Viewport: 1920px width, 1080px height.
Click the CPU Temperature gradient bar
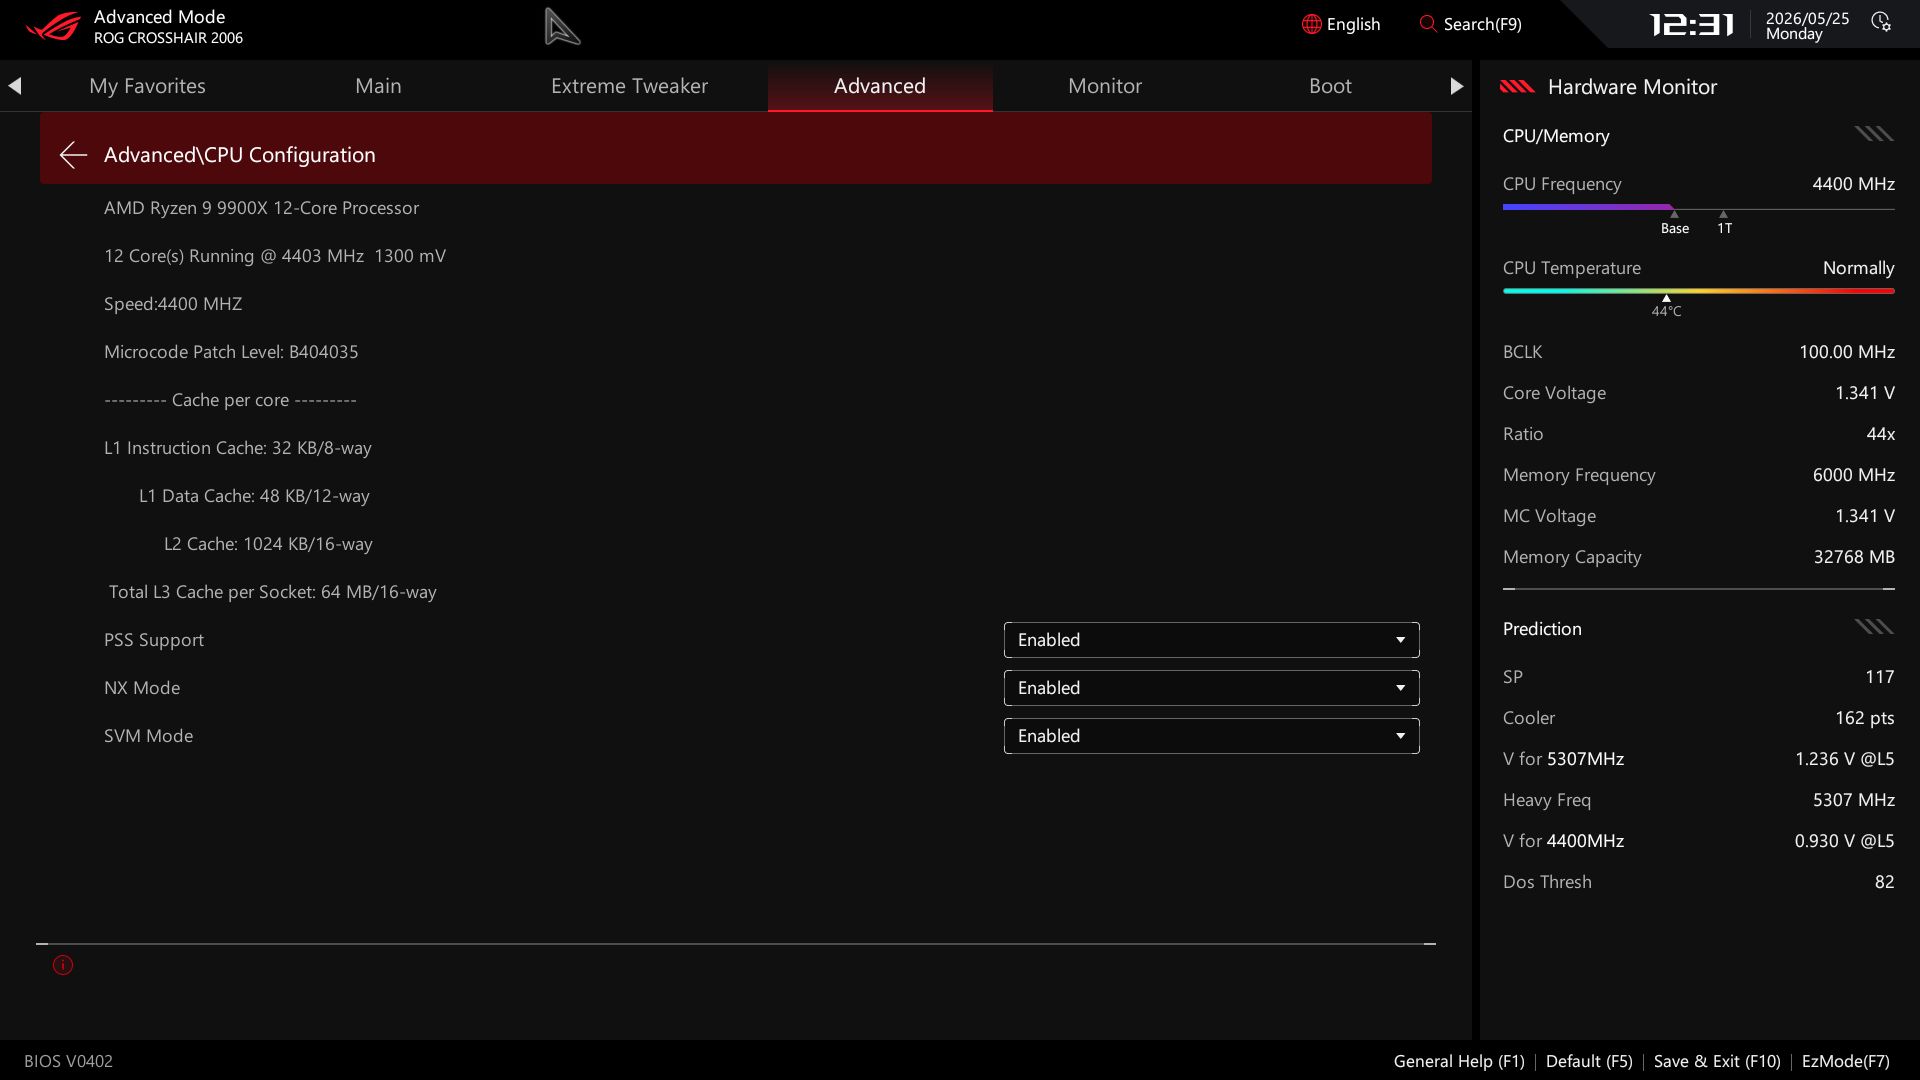pyautogui.click(x=1698, y=291)
